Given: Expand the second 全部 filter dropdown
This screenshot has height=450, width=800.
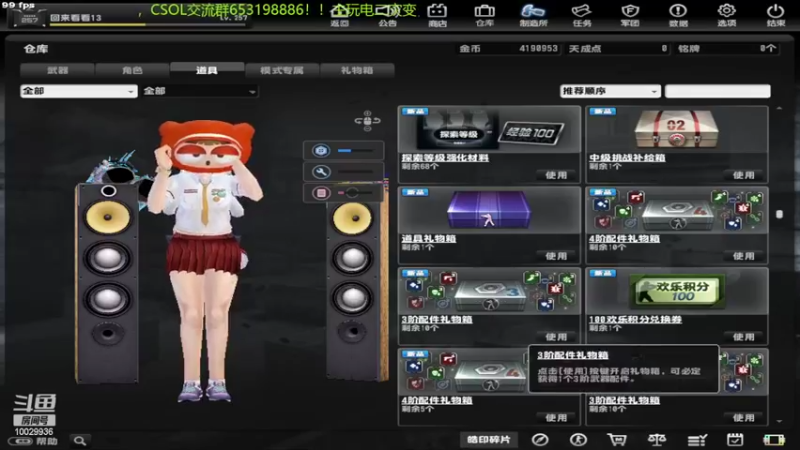Looking at the screenshot, I should pyautogui.click(x=200, y=91).
